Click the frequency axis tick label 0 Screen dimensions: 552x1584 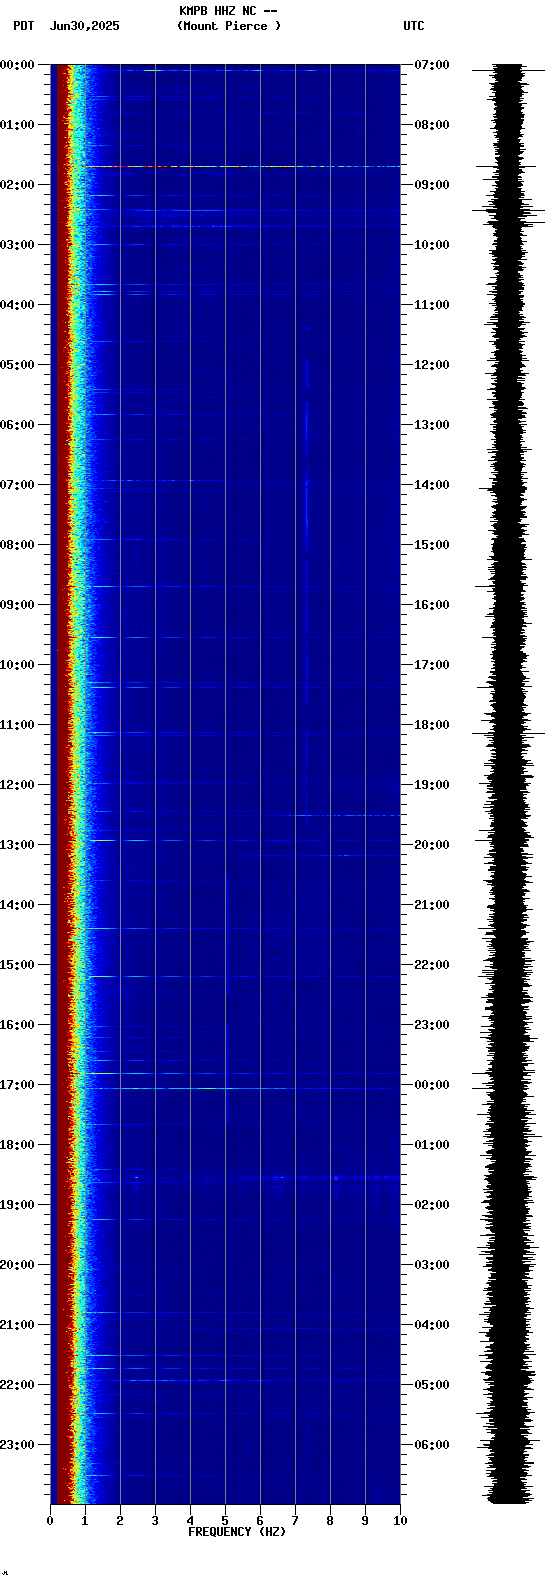point(50,1521)
